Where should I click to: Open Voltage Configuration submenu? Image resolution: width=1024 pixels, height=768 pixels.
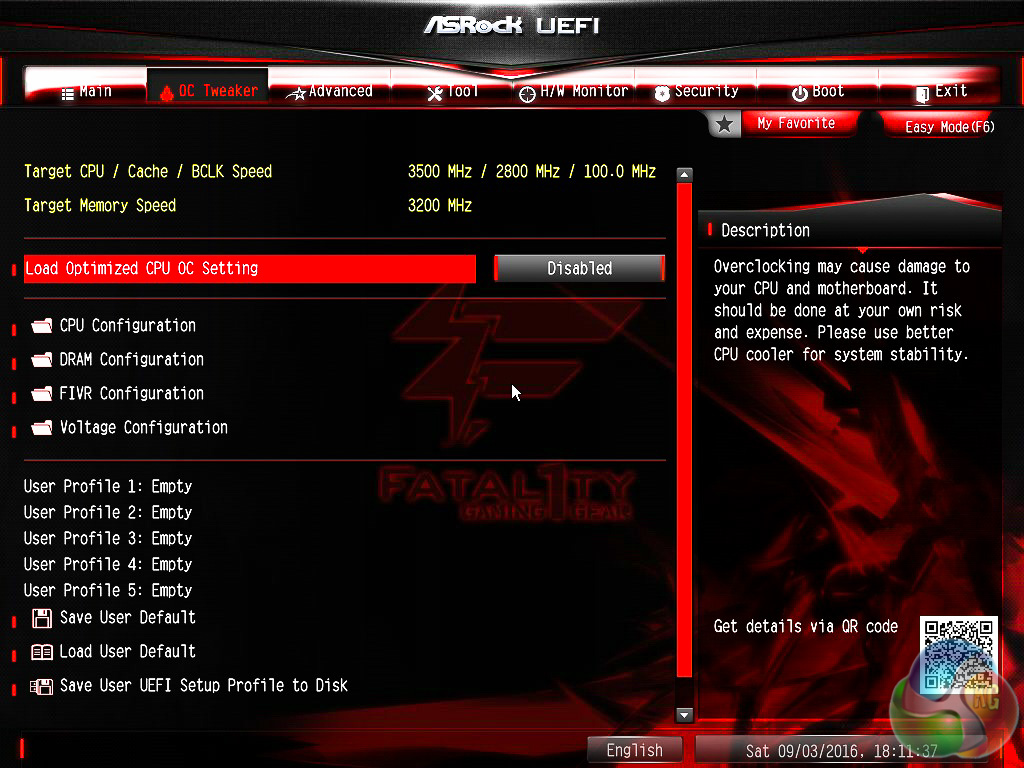[x=144, y=427]
